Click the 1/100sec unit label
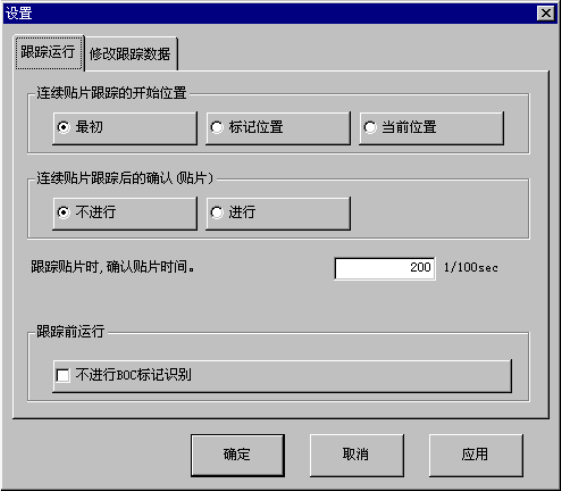This screenshot has height=491, width=561. click(x=471, y=268)
